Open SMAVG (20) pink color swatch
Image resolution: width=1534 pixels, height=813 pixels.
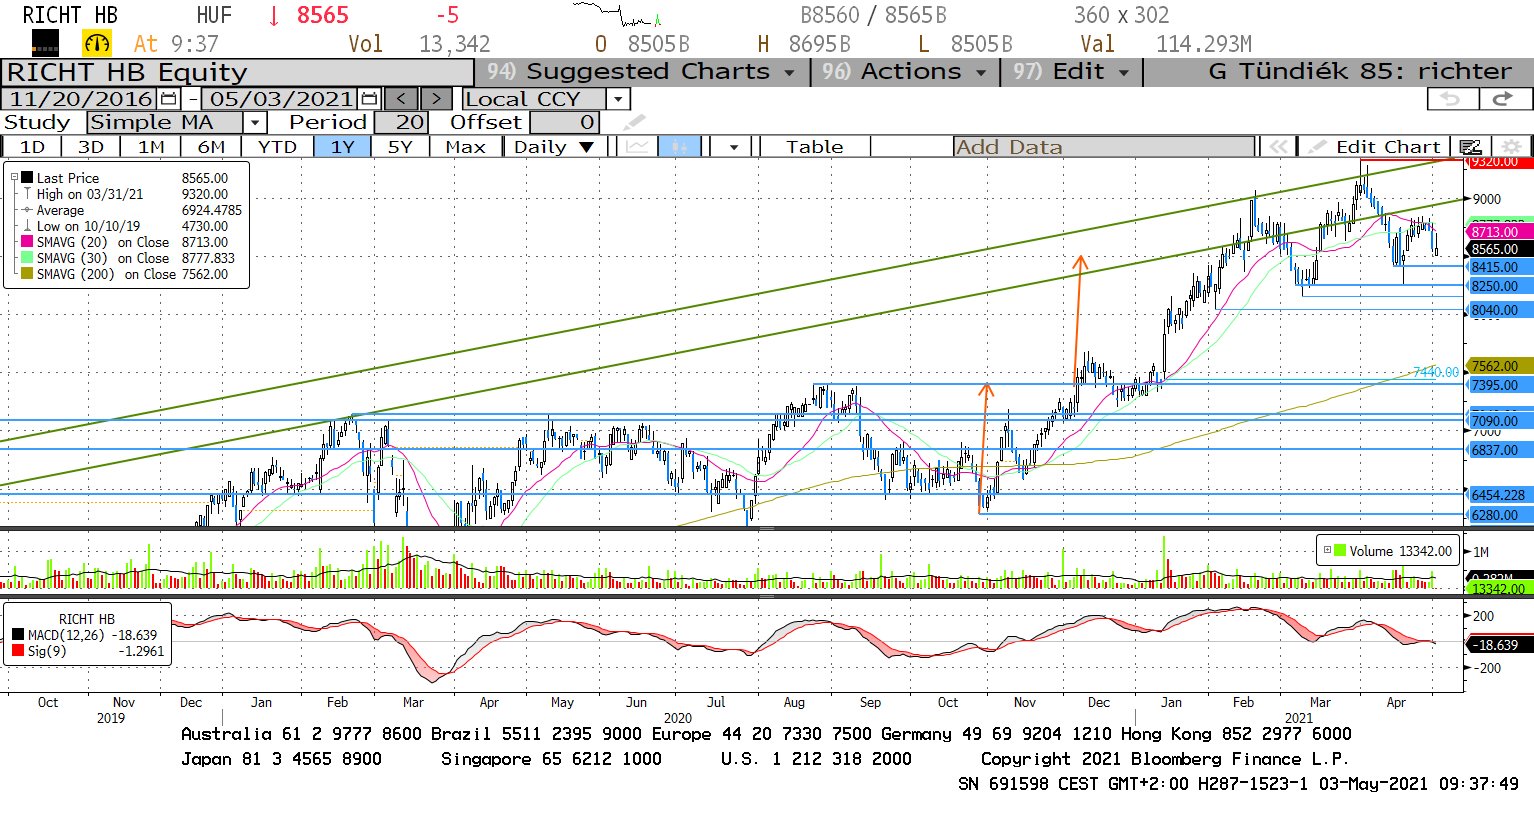pos(27,242)
